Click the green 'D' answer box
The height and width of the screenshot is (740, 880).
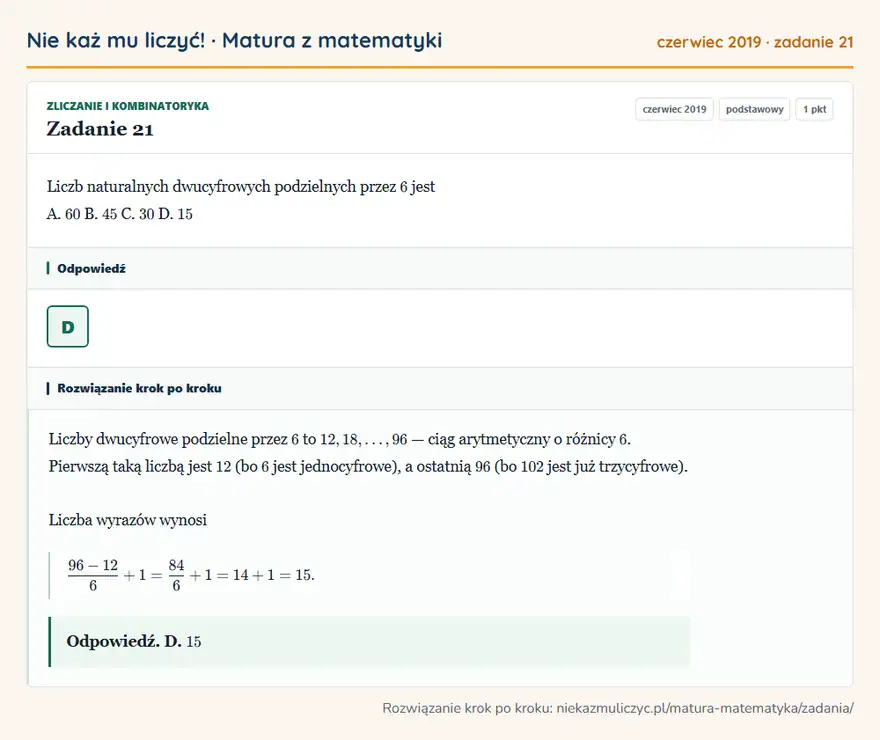[68, 327]
